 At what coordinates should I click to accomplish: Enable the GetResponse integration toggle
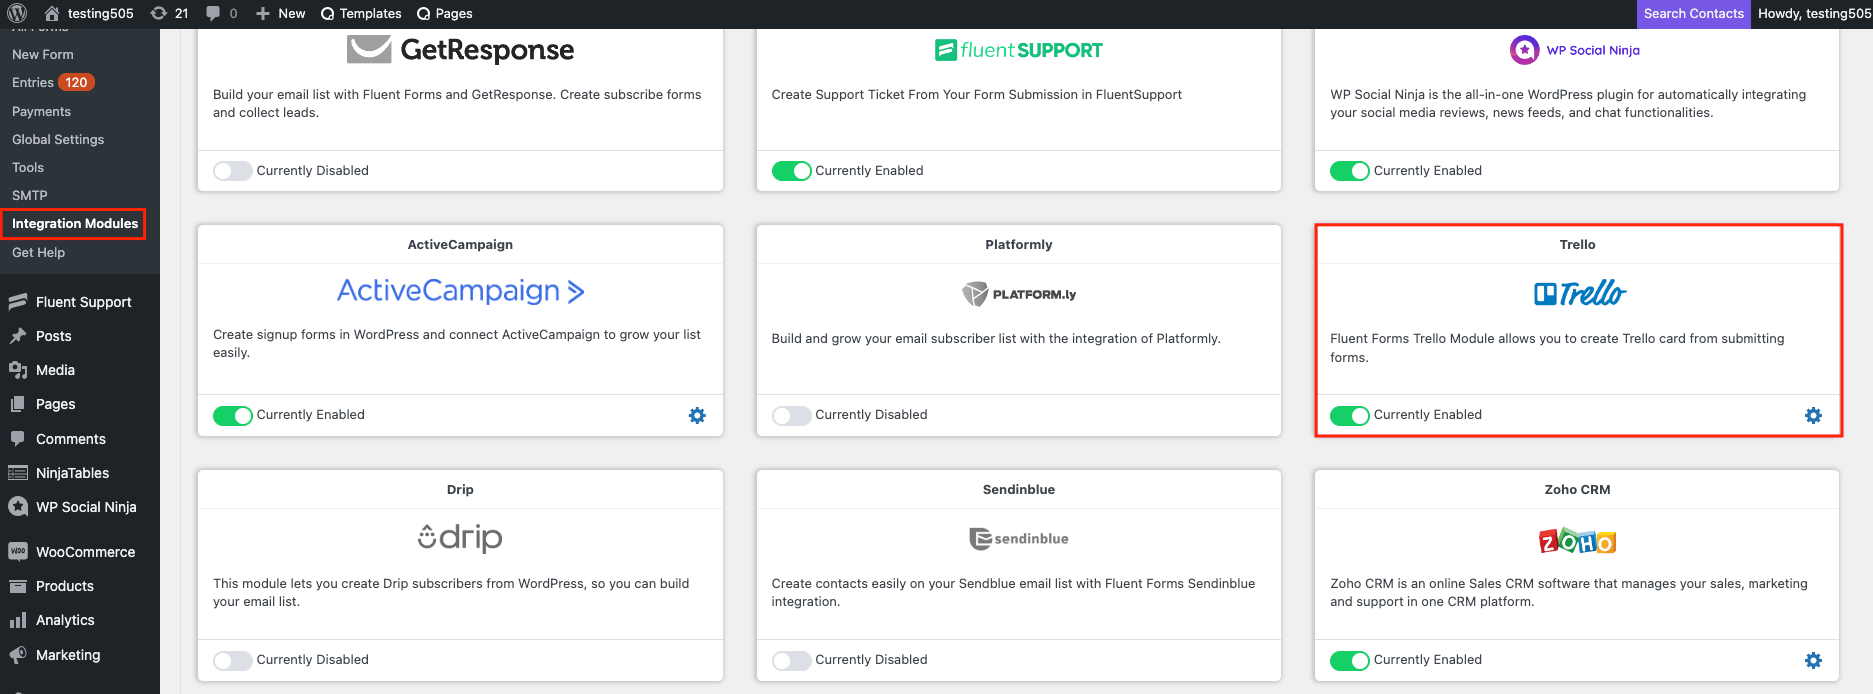pos(232,171)
